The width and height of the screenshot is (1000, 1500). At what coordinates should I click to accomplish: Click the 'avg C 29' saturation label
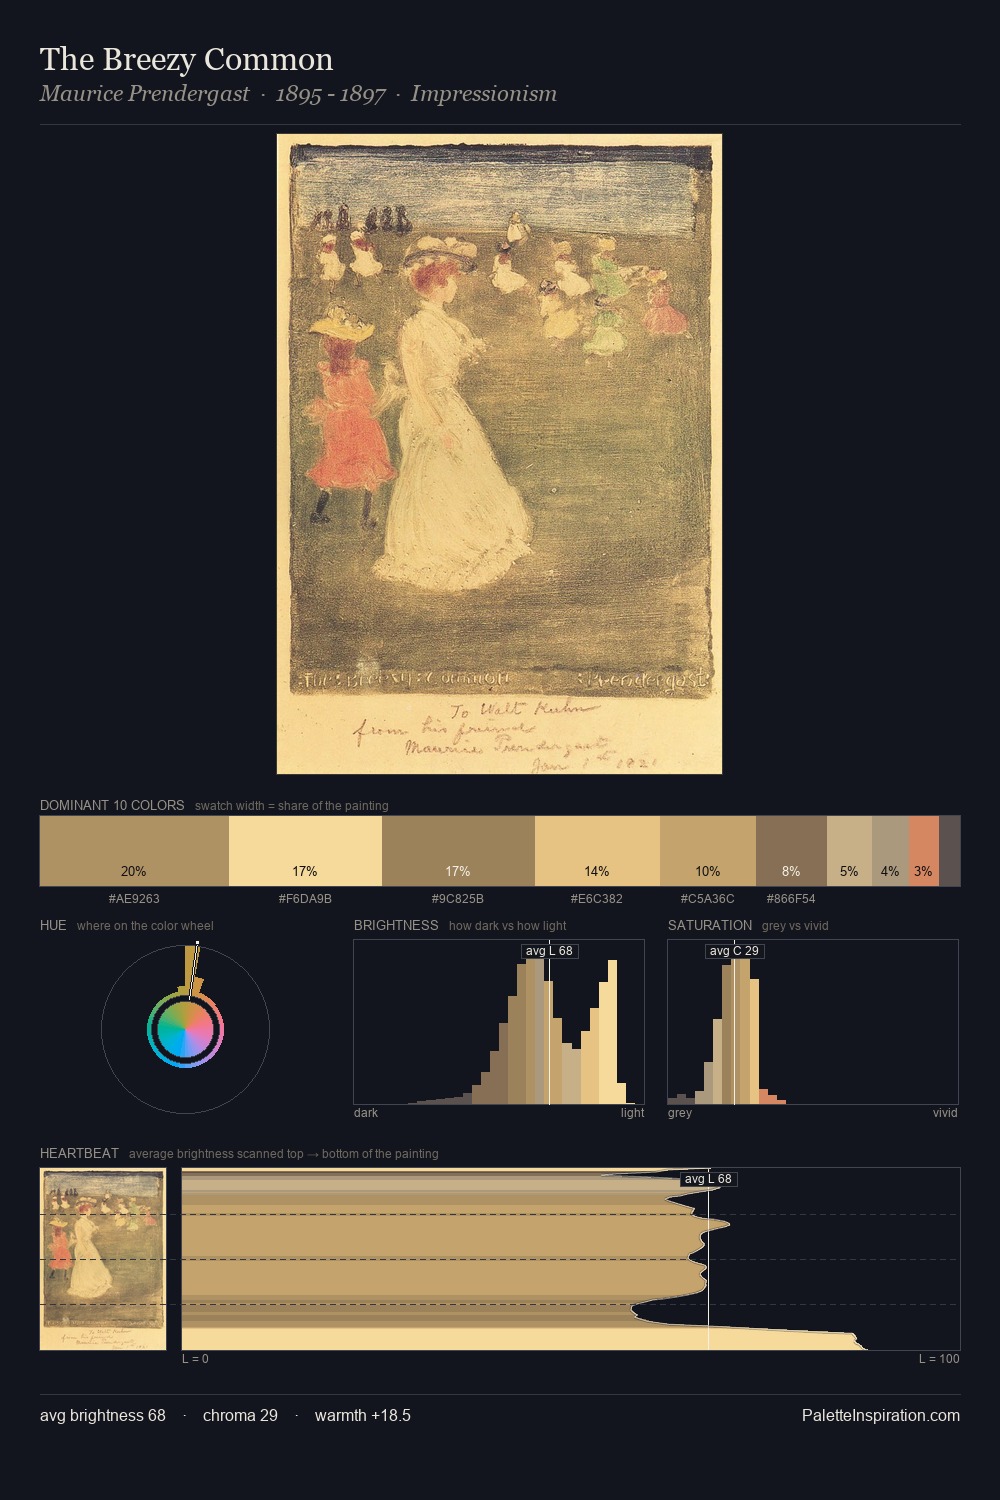pyautogui.click(x=734, y=951)
